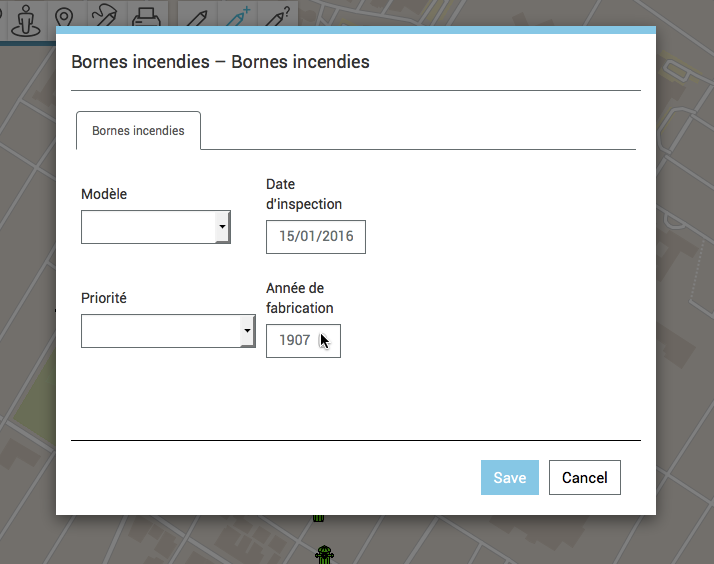Open the draw and measure tool

(104, 15)
